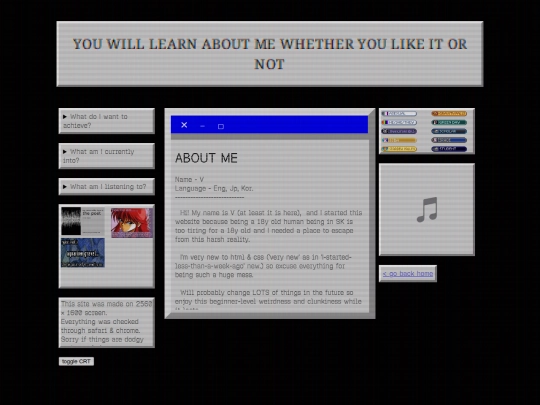Click the 'ABOUT ME' heading

(x=206, y=158)
